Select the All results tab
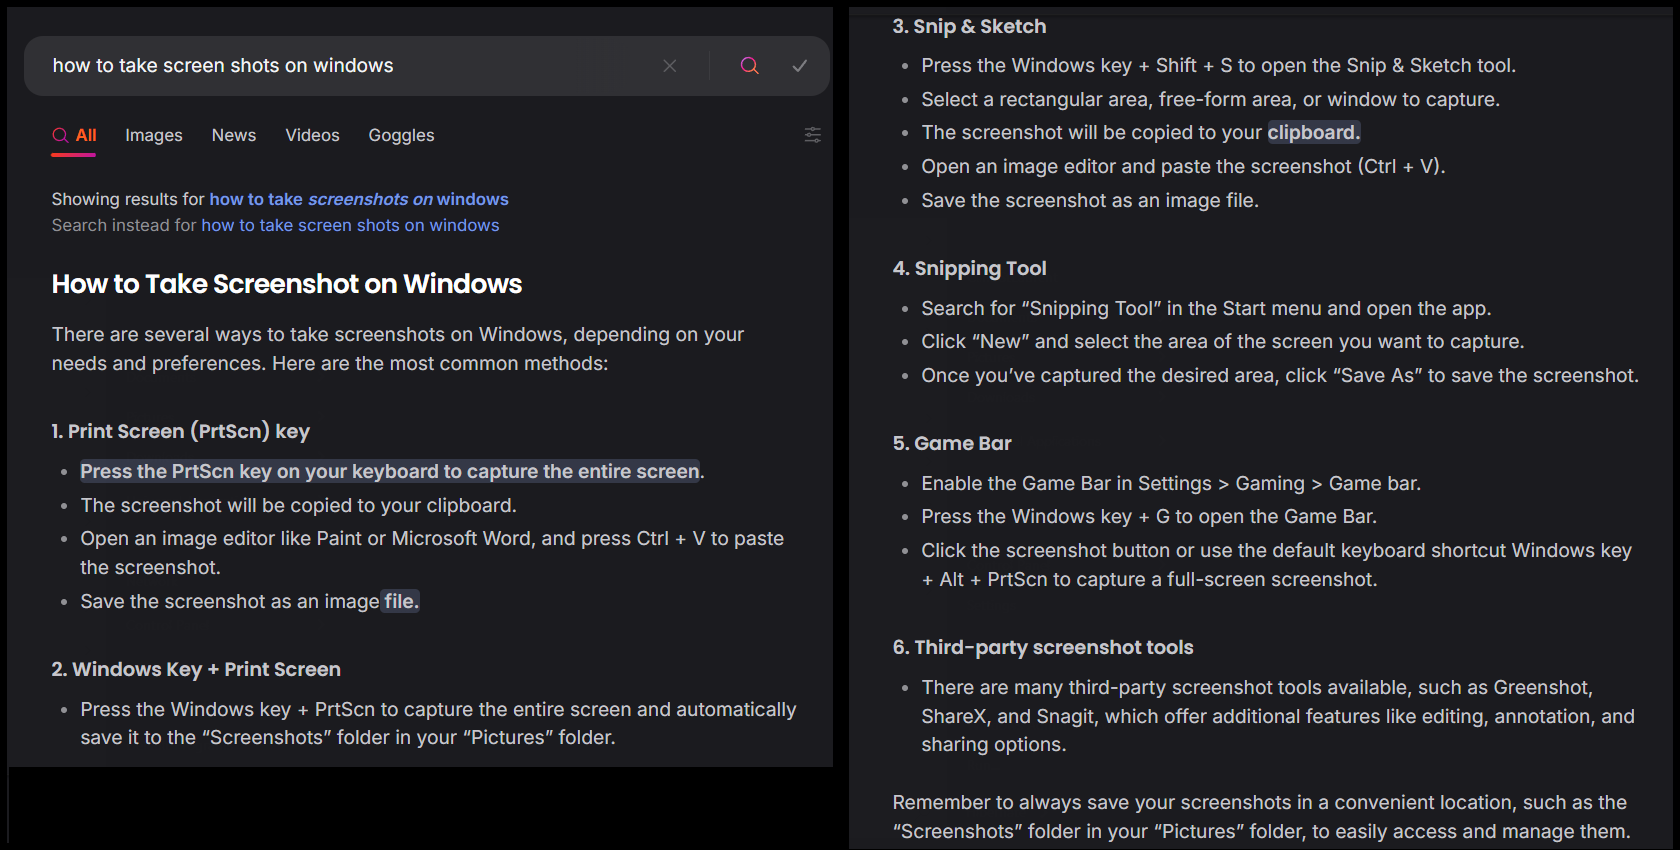This screenshot has width=1680, height=850. click(75, 135)
